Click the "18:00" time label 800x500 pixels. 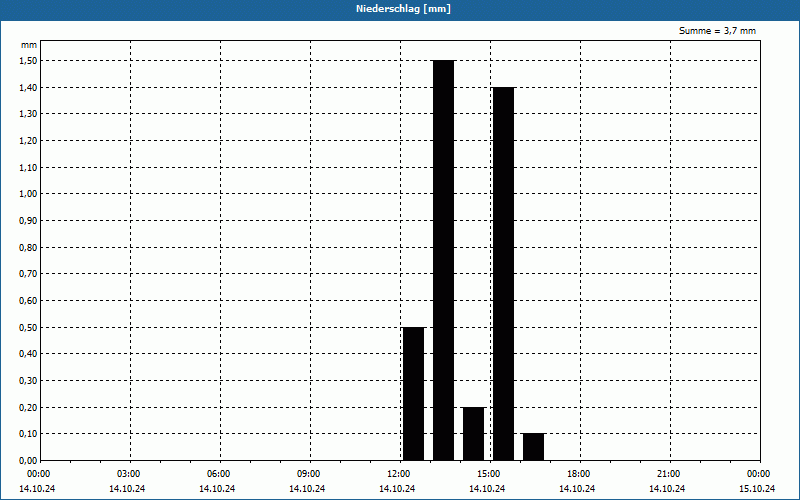(x=579, y=474)
